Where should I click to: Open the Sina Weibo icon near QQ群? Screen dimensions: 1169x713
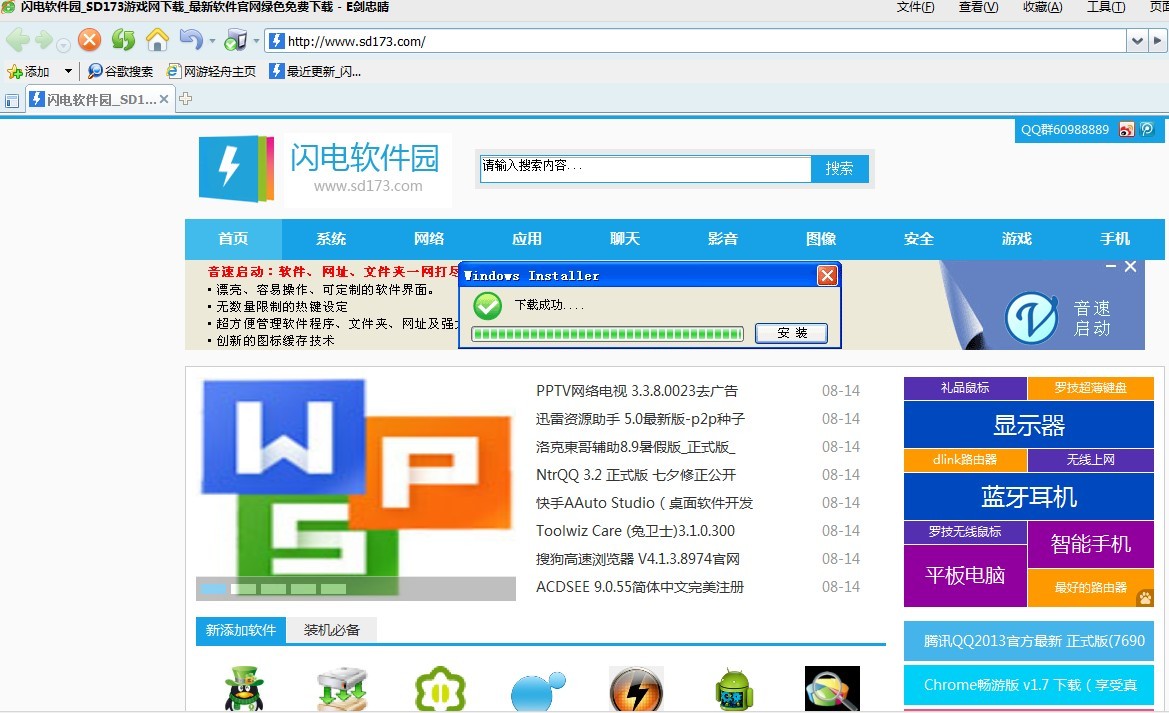click(1127, 130)
